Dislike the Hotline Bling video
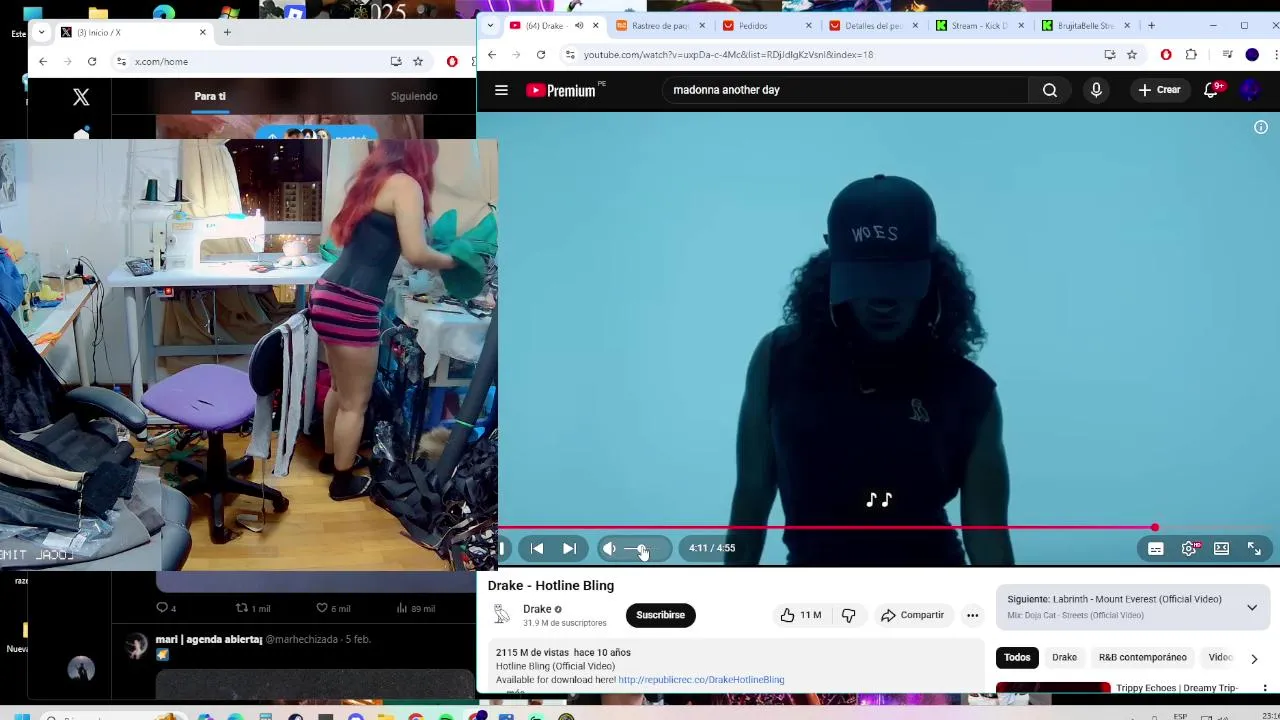Viewport: 1280px width, 720px height. pyautogui.click(x=848, y=615)
